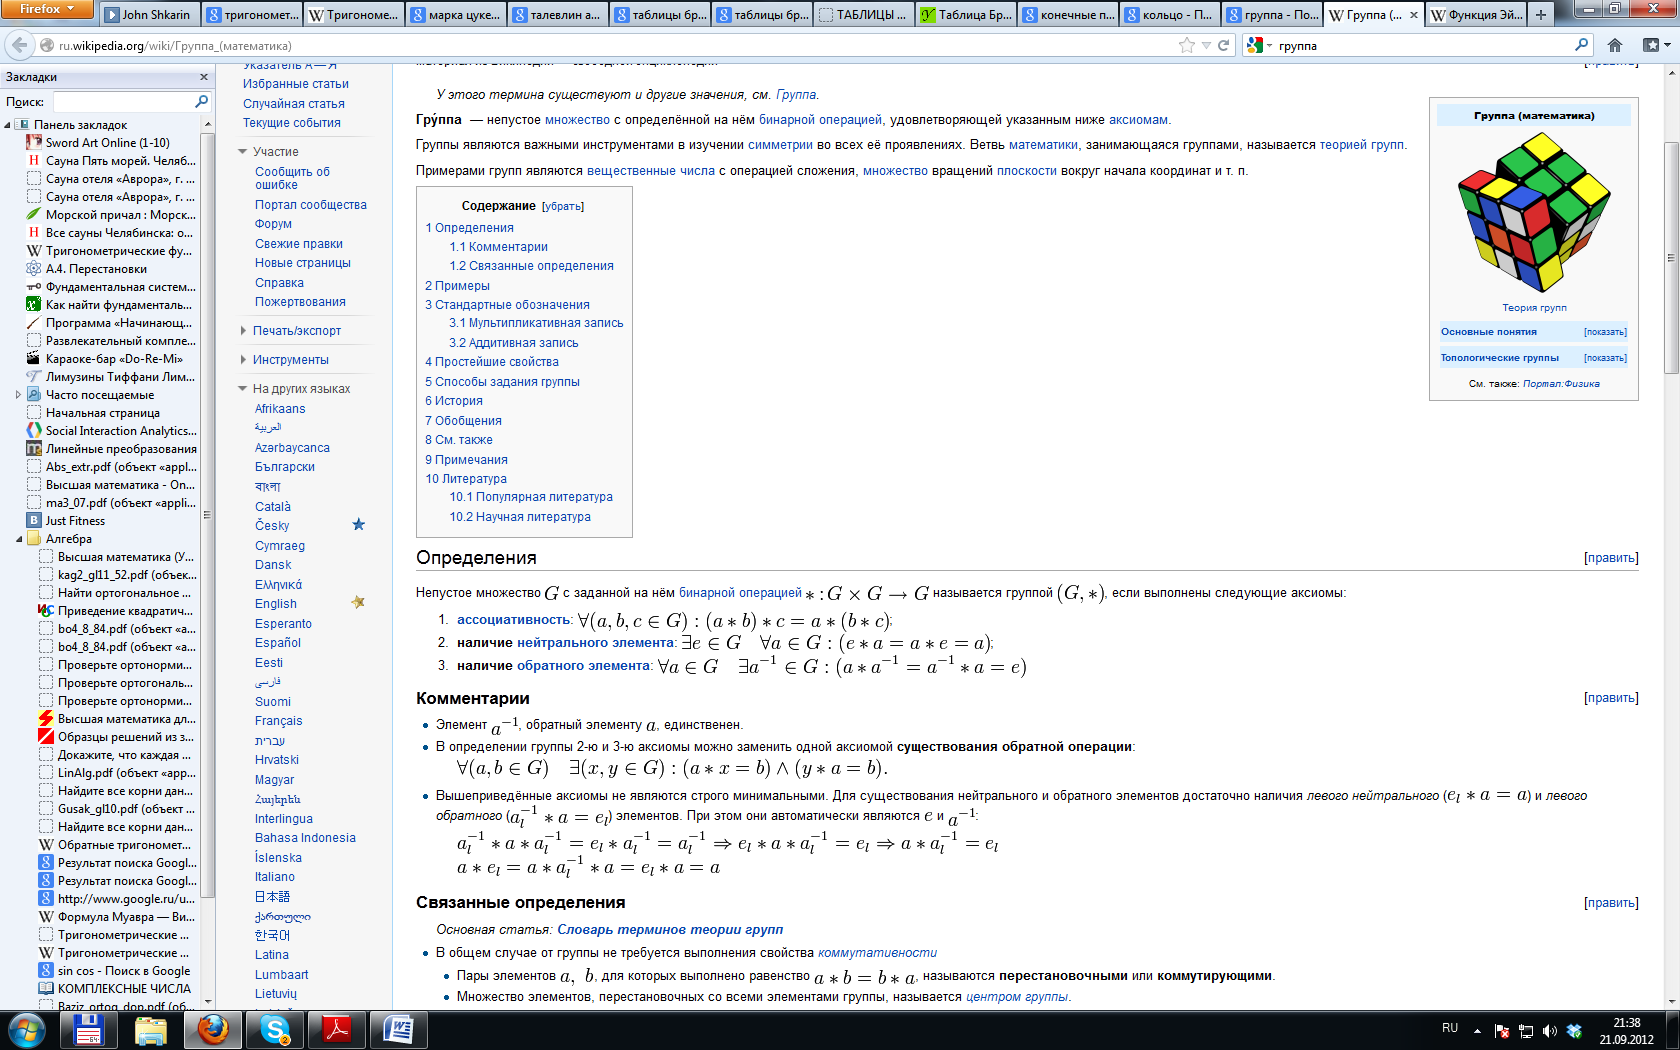This screenshot has height=1050, width=1680.
Task: Open the Случайная статья sidebar link
Action: [294, 104]
